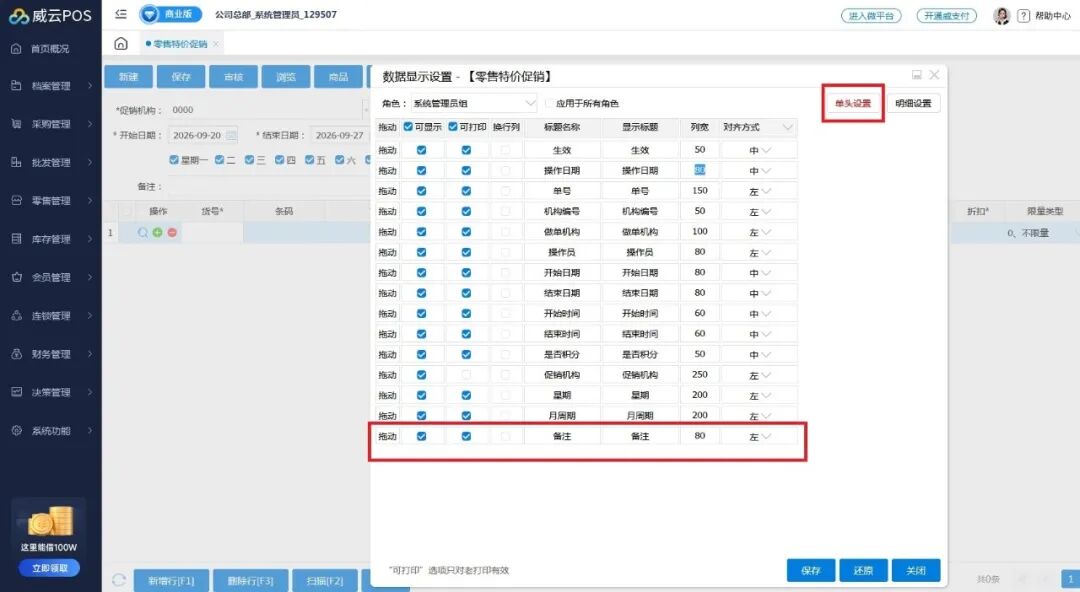Click the dialog's 保存 button
Screen dimensions: 1080x592
[811, 571]
